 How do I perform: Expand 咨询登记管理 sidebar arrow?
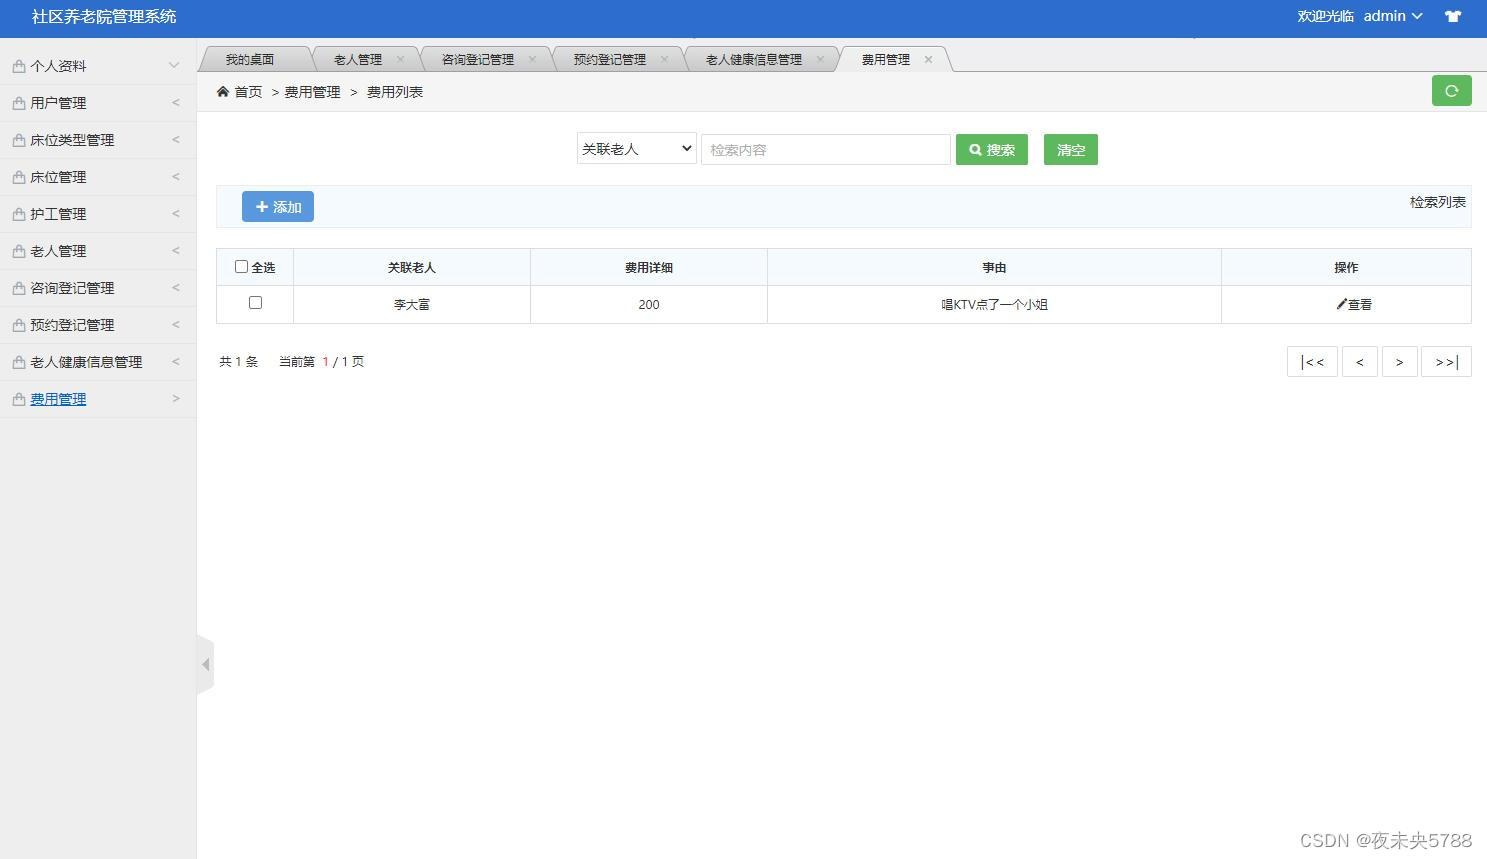coord(176,287)
